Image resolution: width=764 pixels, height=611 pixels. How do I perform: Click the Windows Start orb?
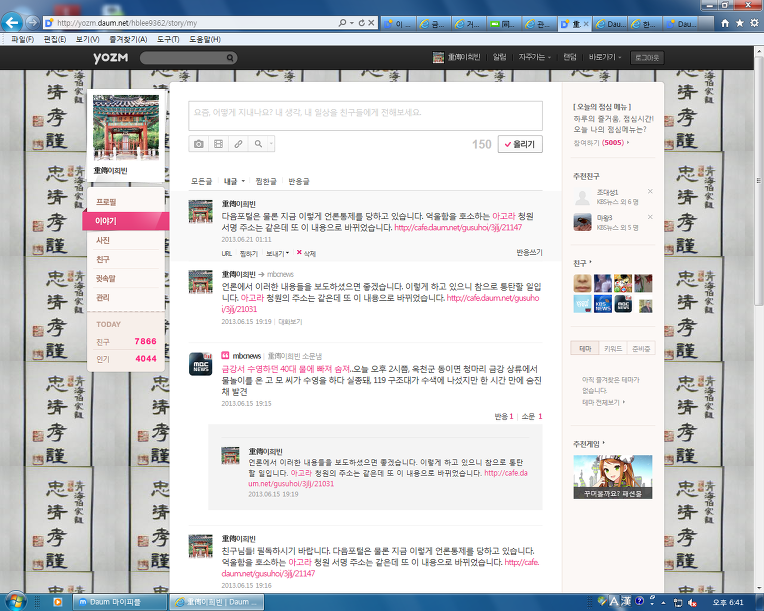[x=15, y=602]
